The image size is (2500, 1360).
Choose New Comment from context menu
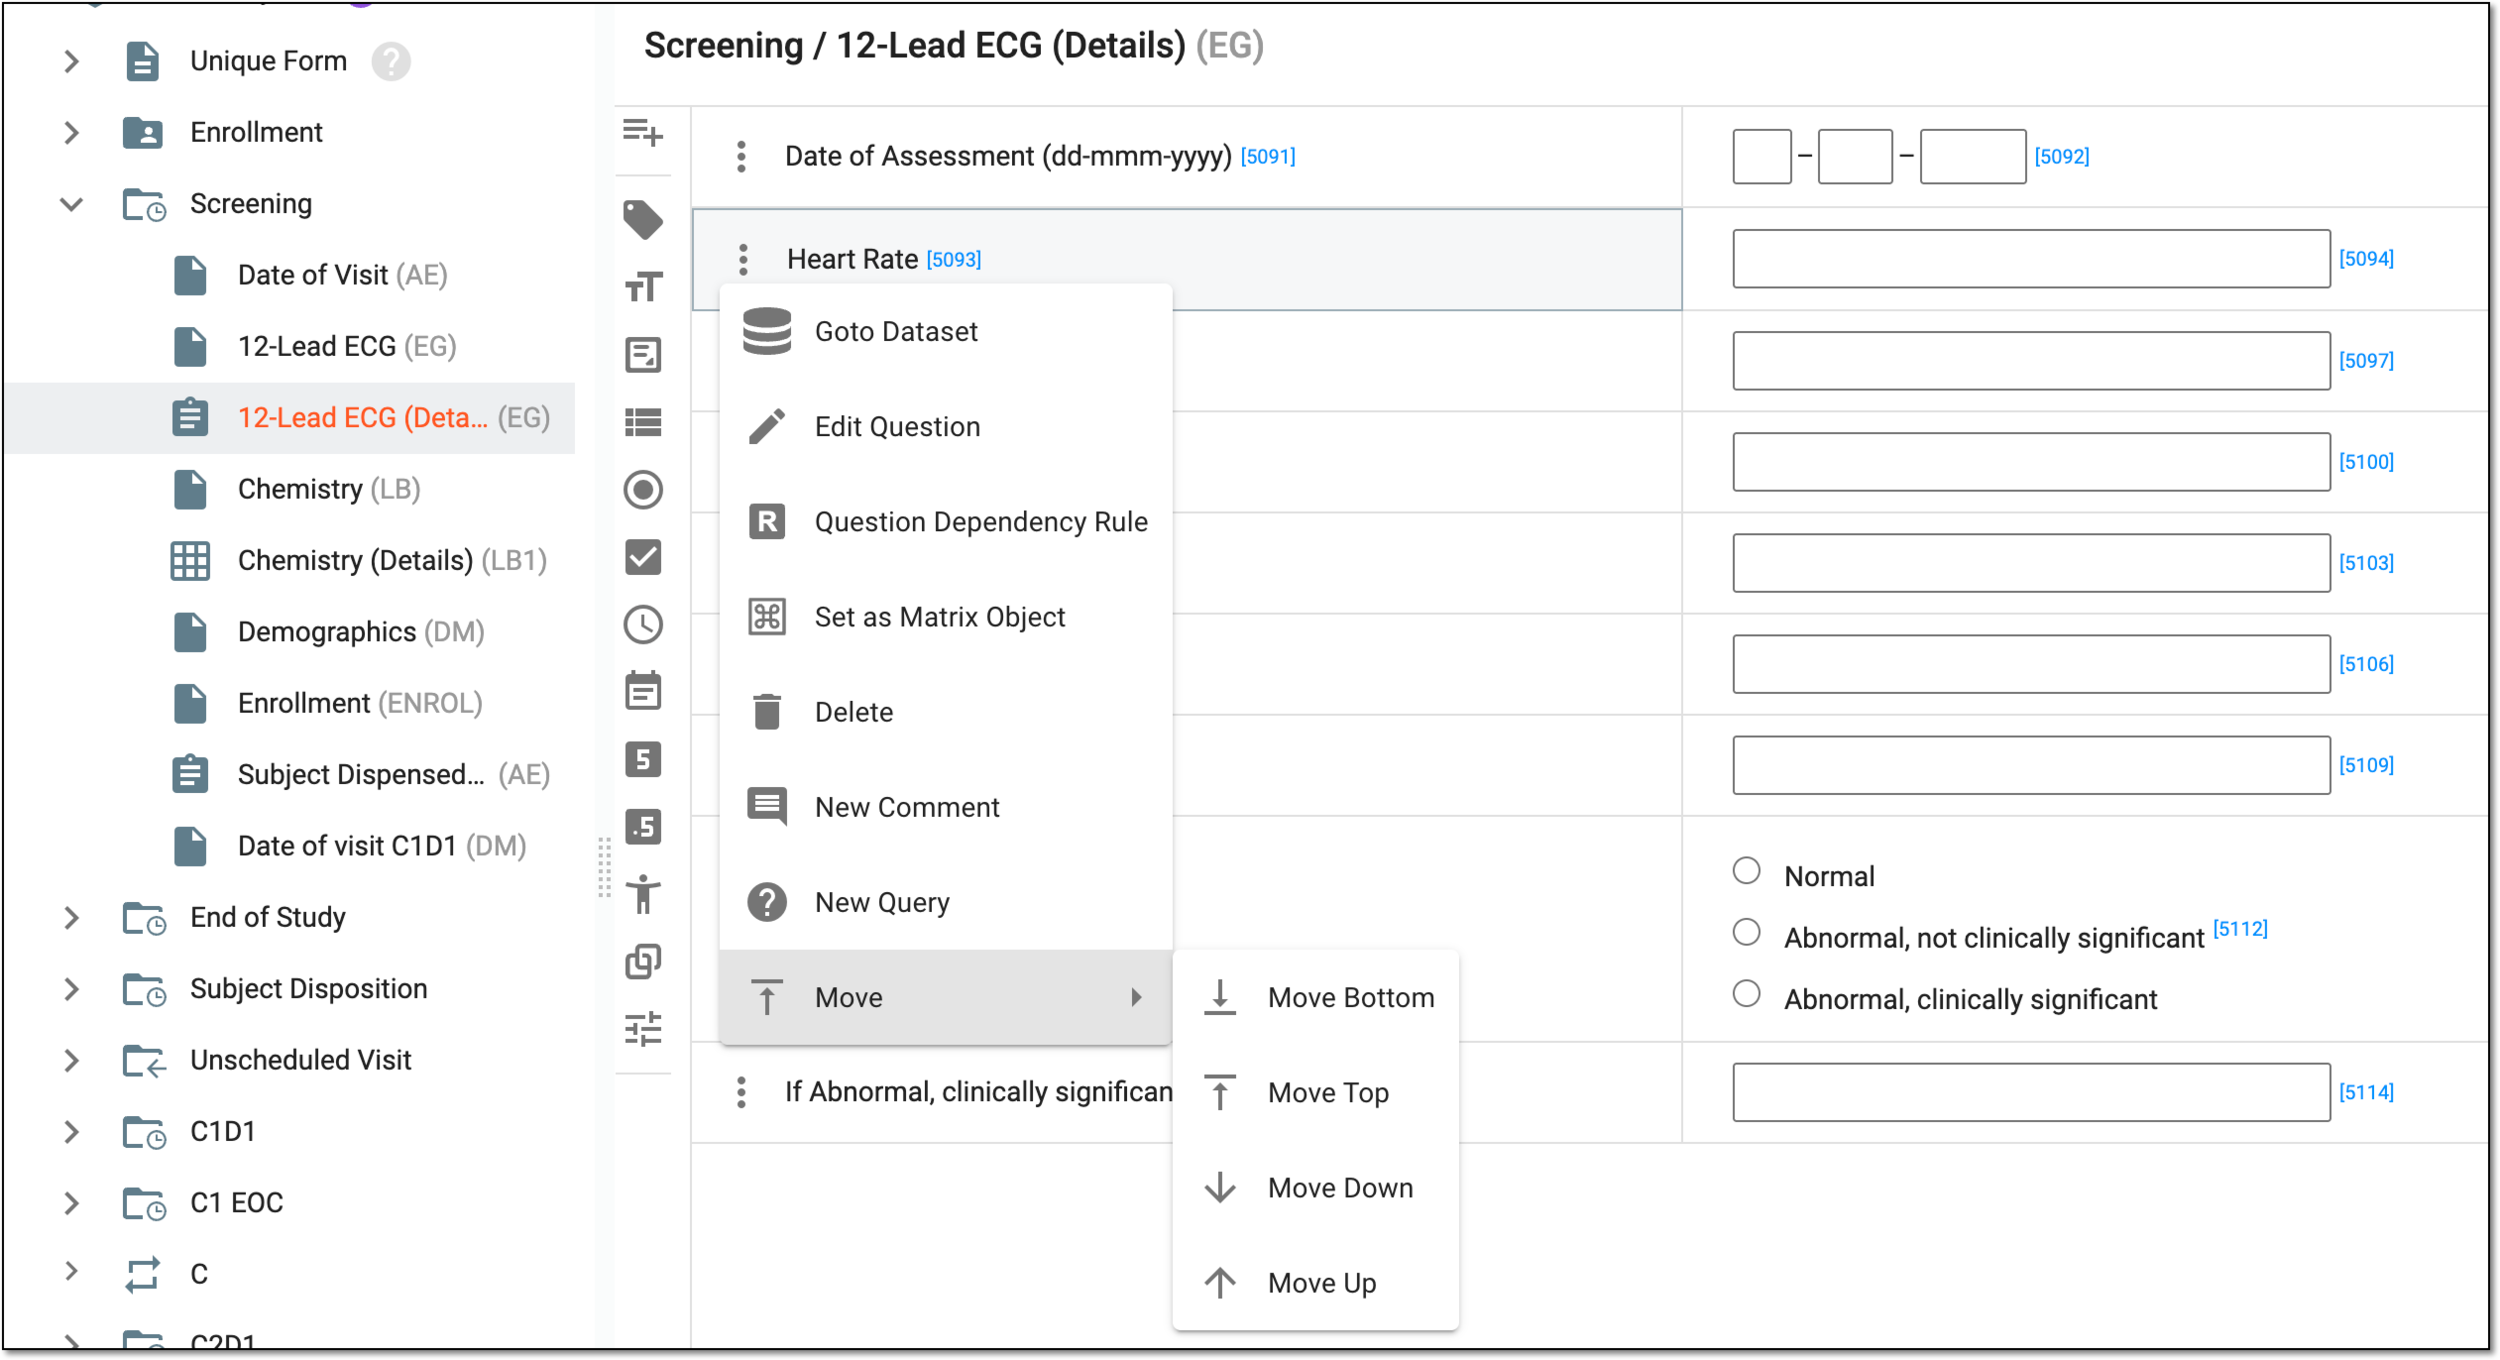(x=946, y=807)
